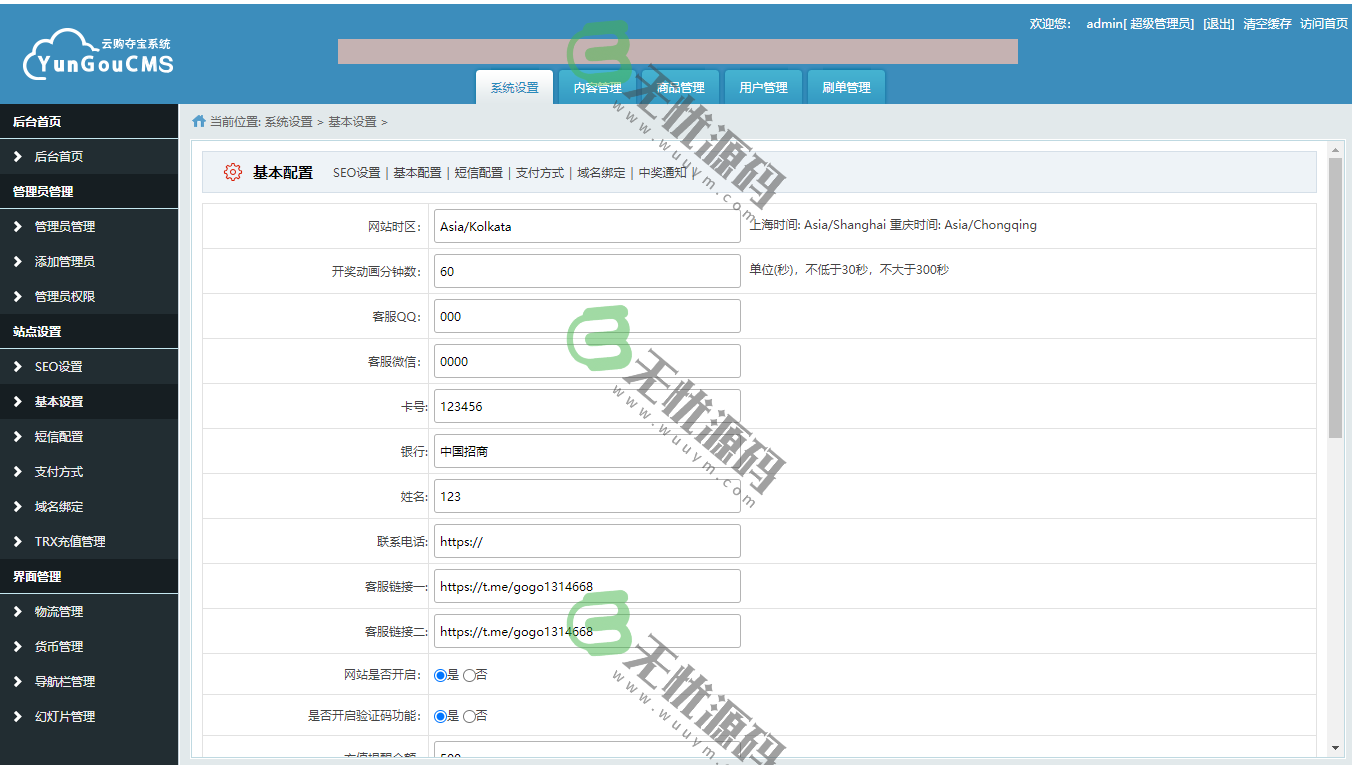This screenshot has width=1352, height=765.
Task: Click the home icon in the breadcrumb
Action: click(199, 120)
